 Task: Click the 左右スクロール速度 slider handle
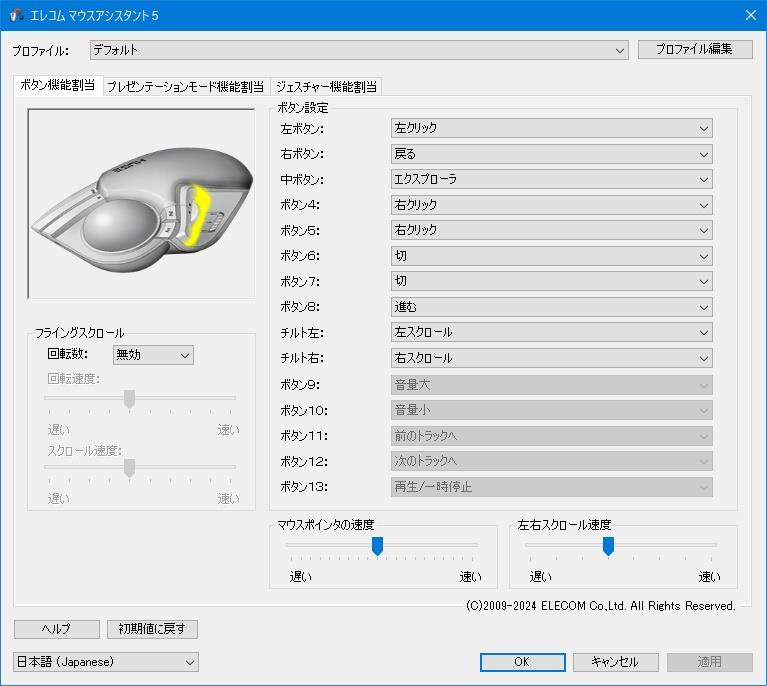tap(608, 546)
